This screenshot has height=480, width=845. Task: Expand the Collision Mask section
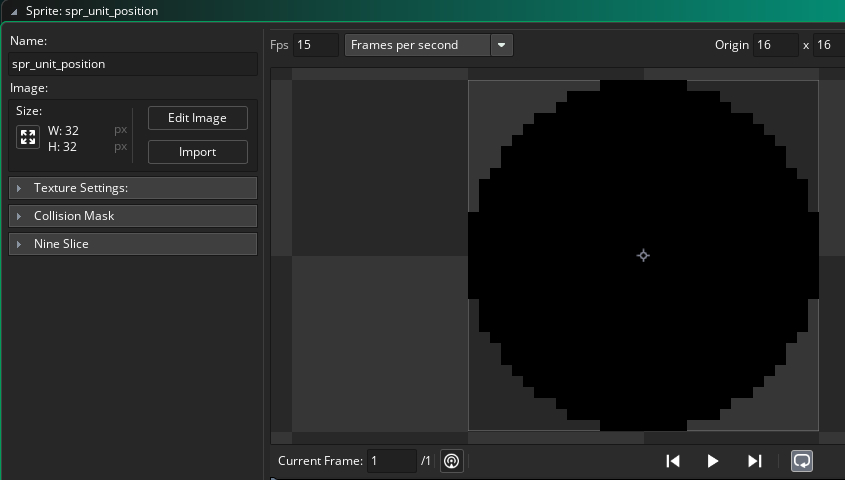[133, 216]
